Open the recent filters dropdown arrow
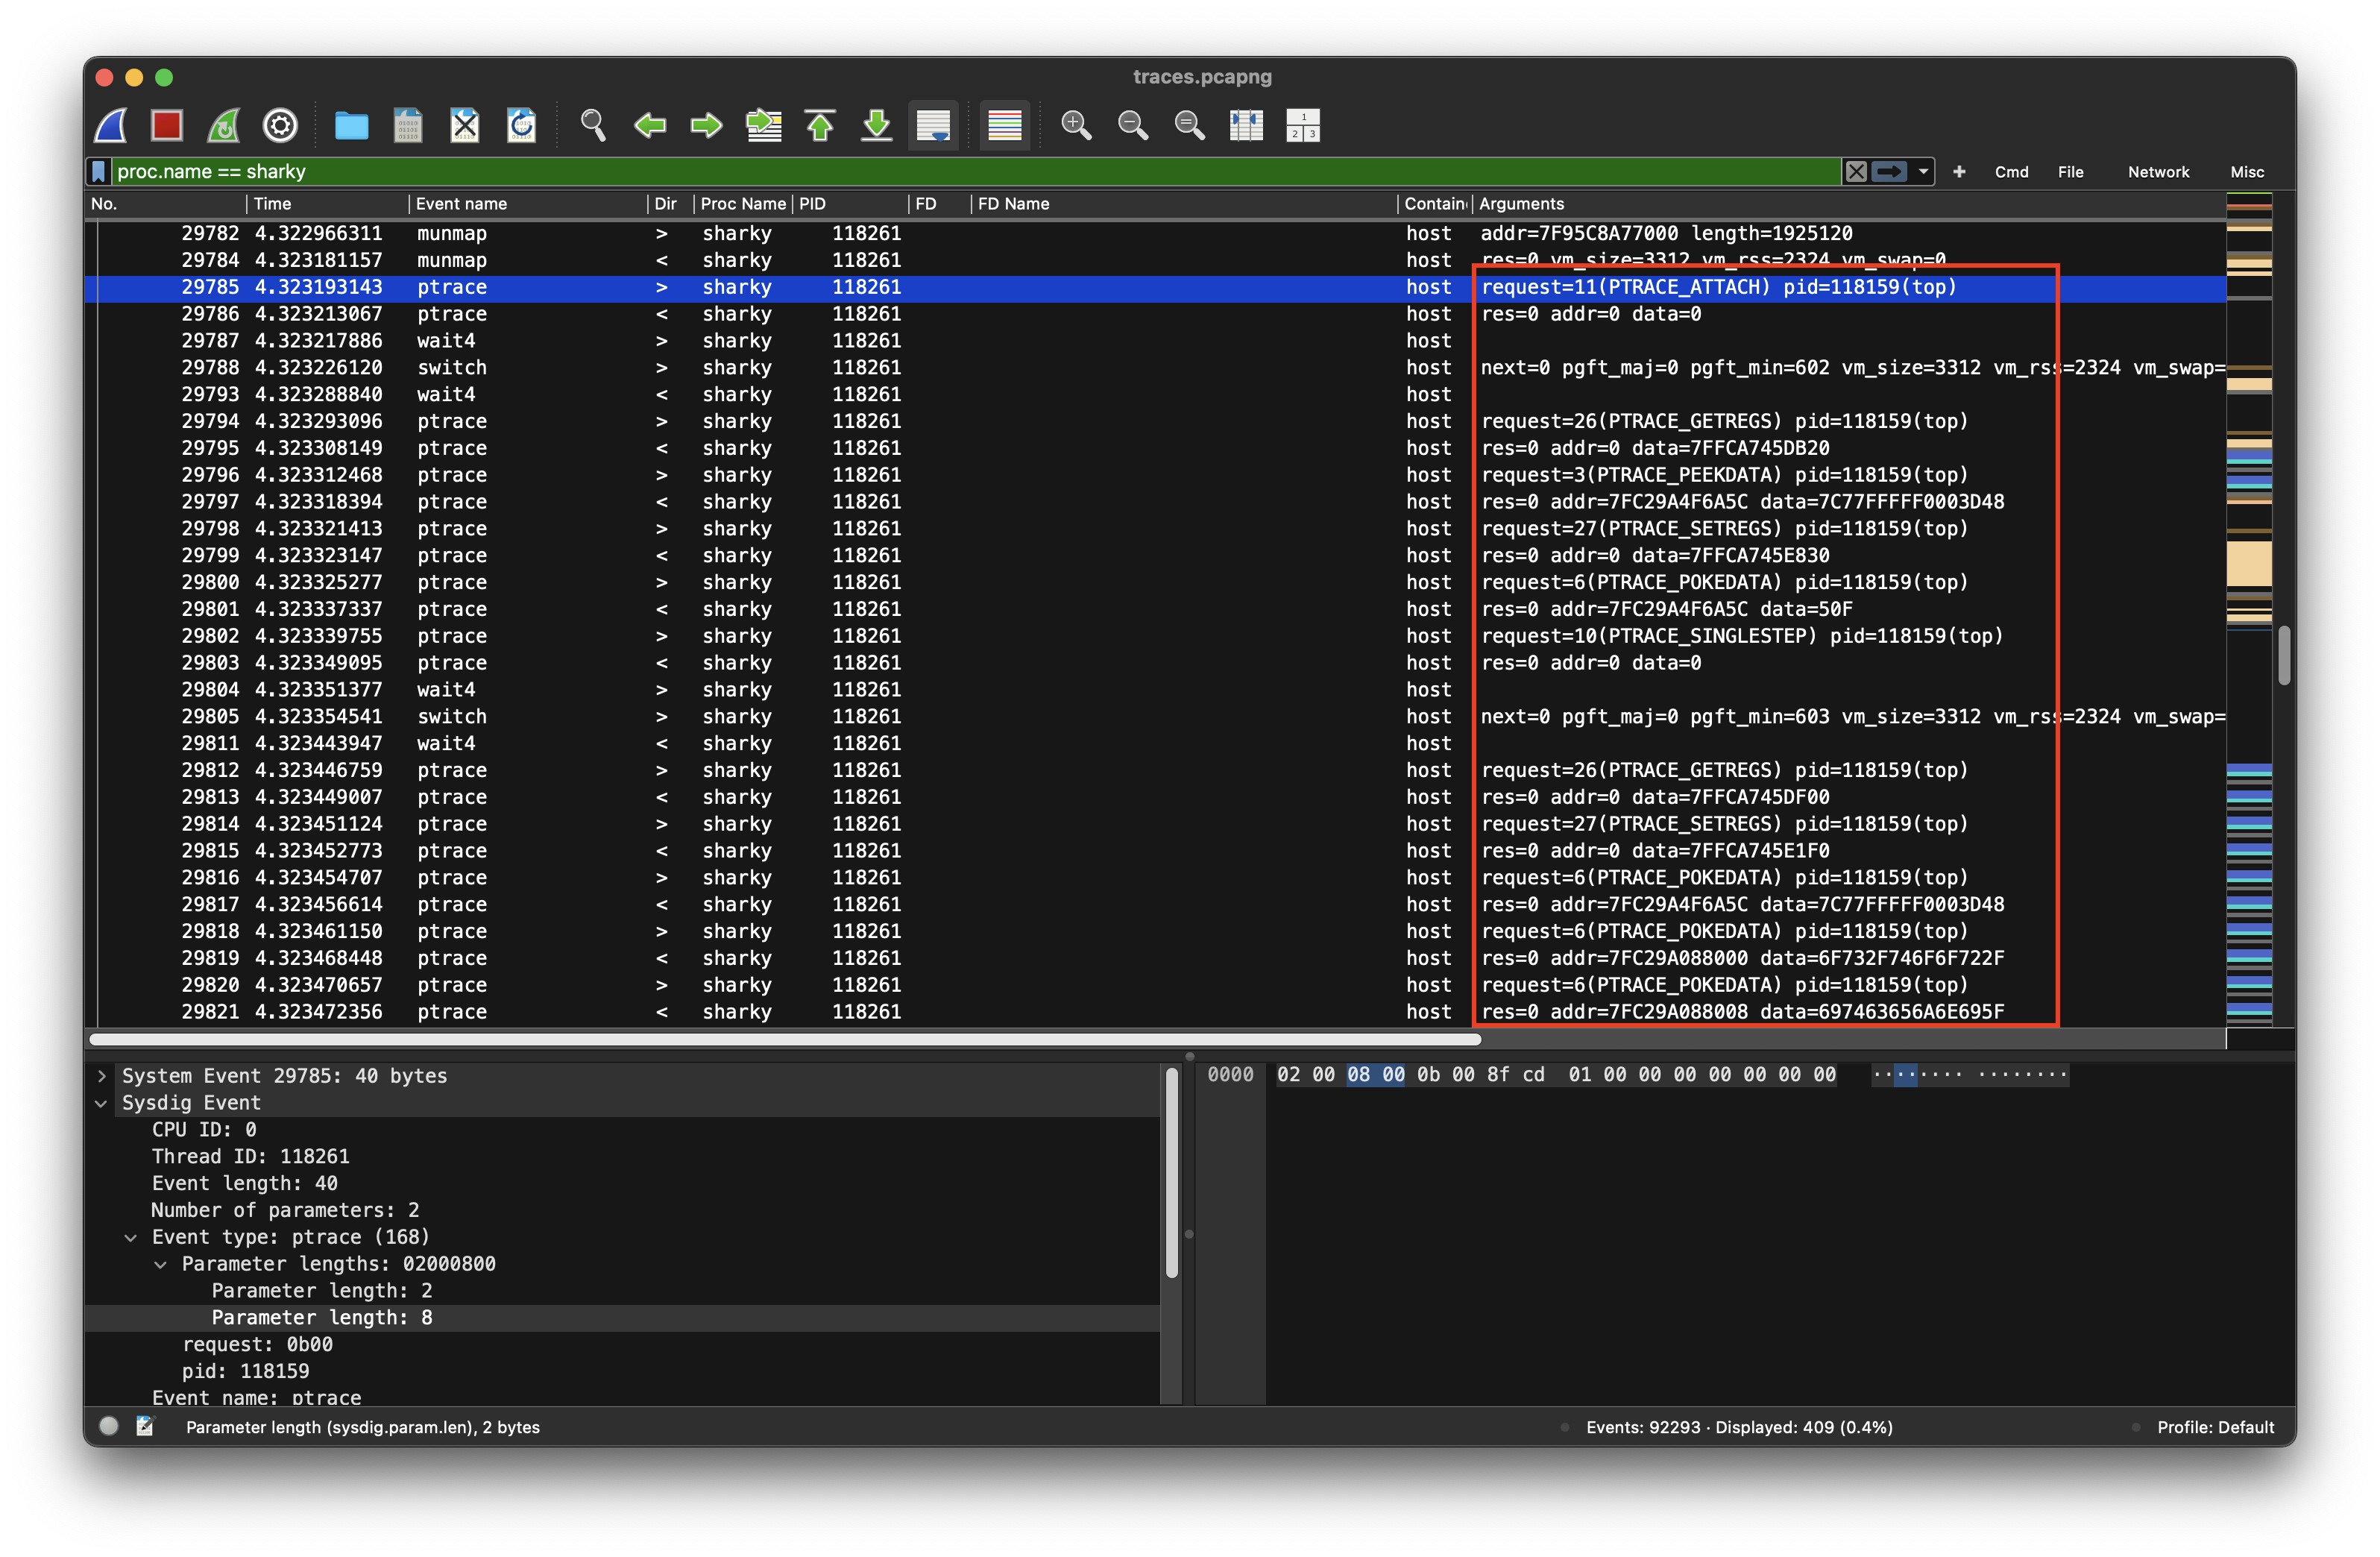This screenshot has height=1557, width=2380. [1923, 172]
